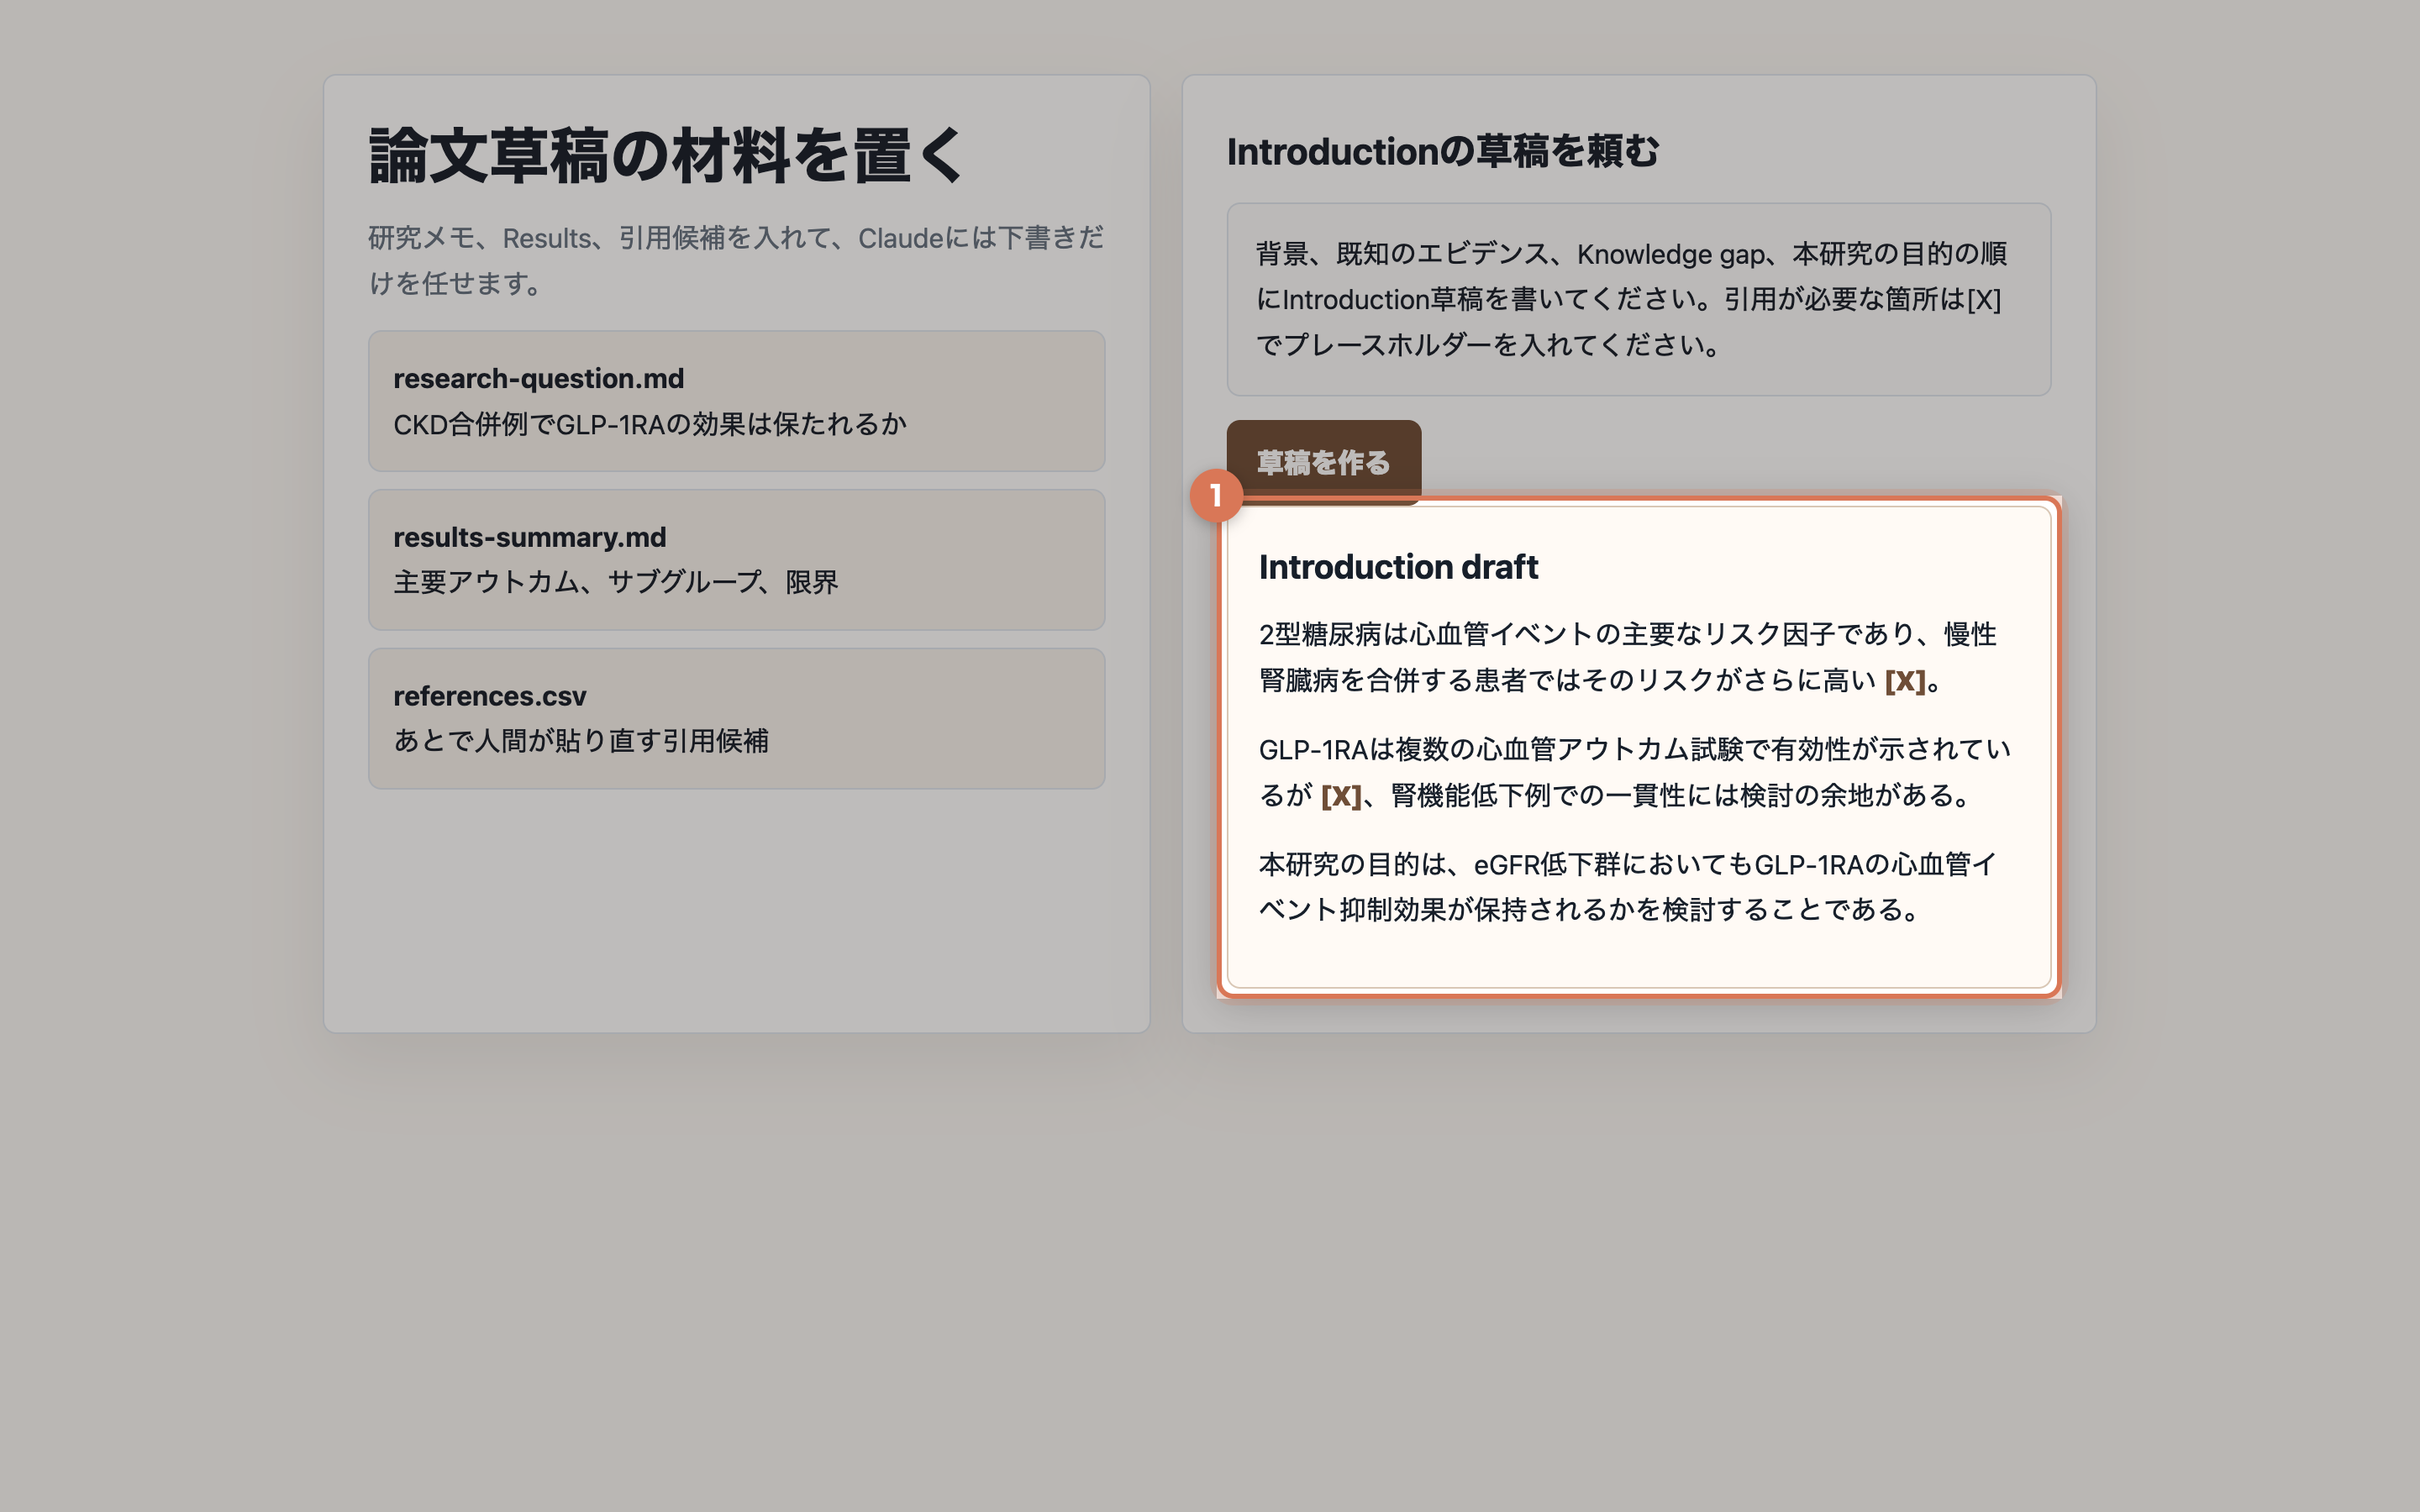Select the results-summary.md file card
This screenshot has height=1512, width=2420.
(x=736, y=560)
